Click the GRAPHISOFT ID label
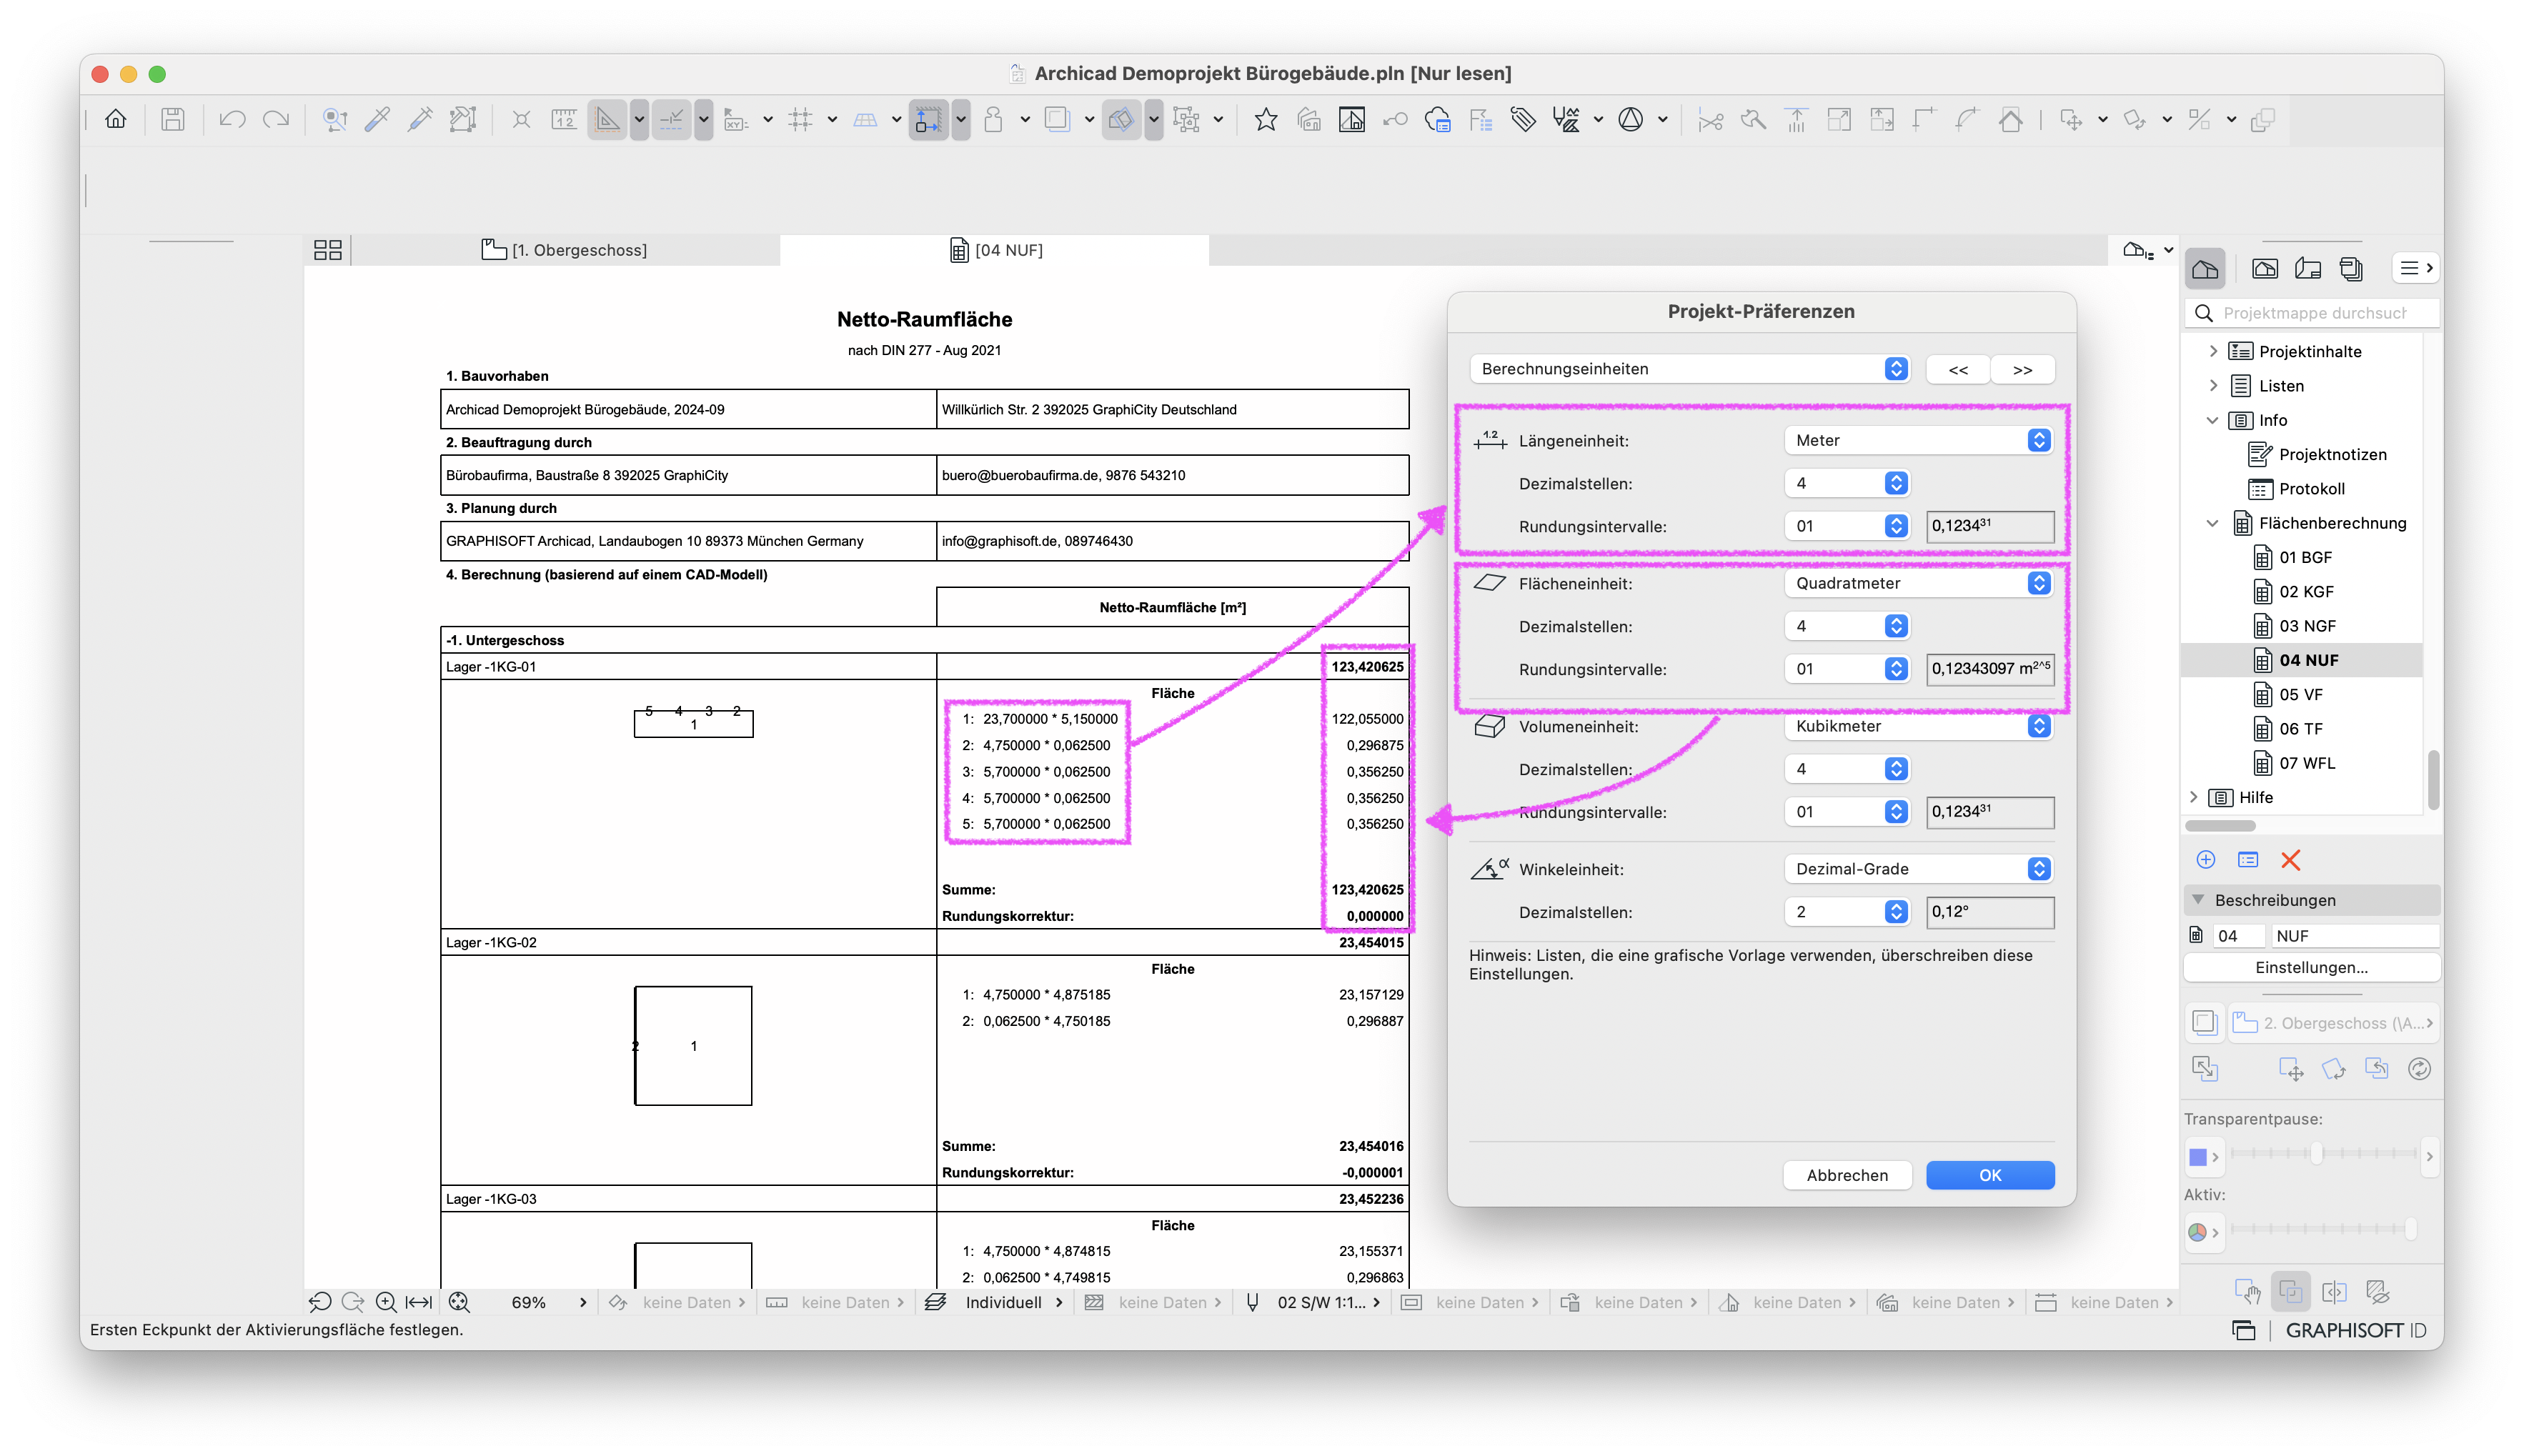Screen dimensions: 2524x1456 pos(2355,1330)
